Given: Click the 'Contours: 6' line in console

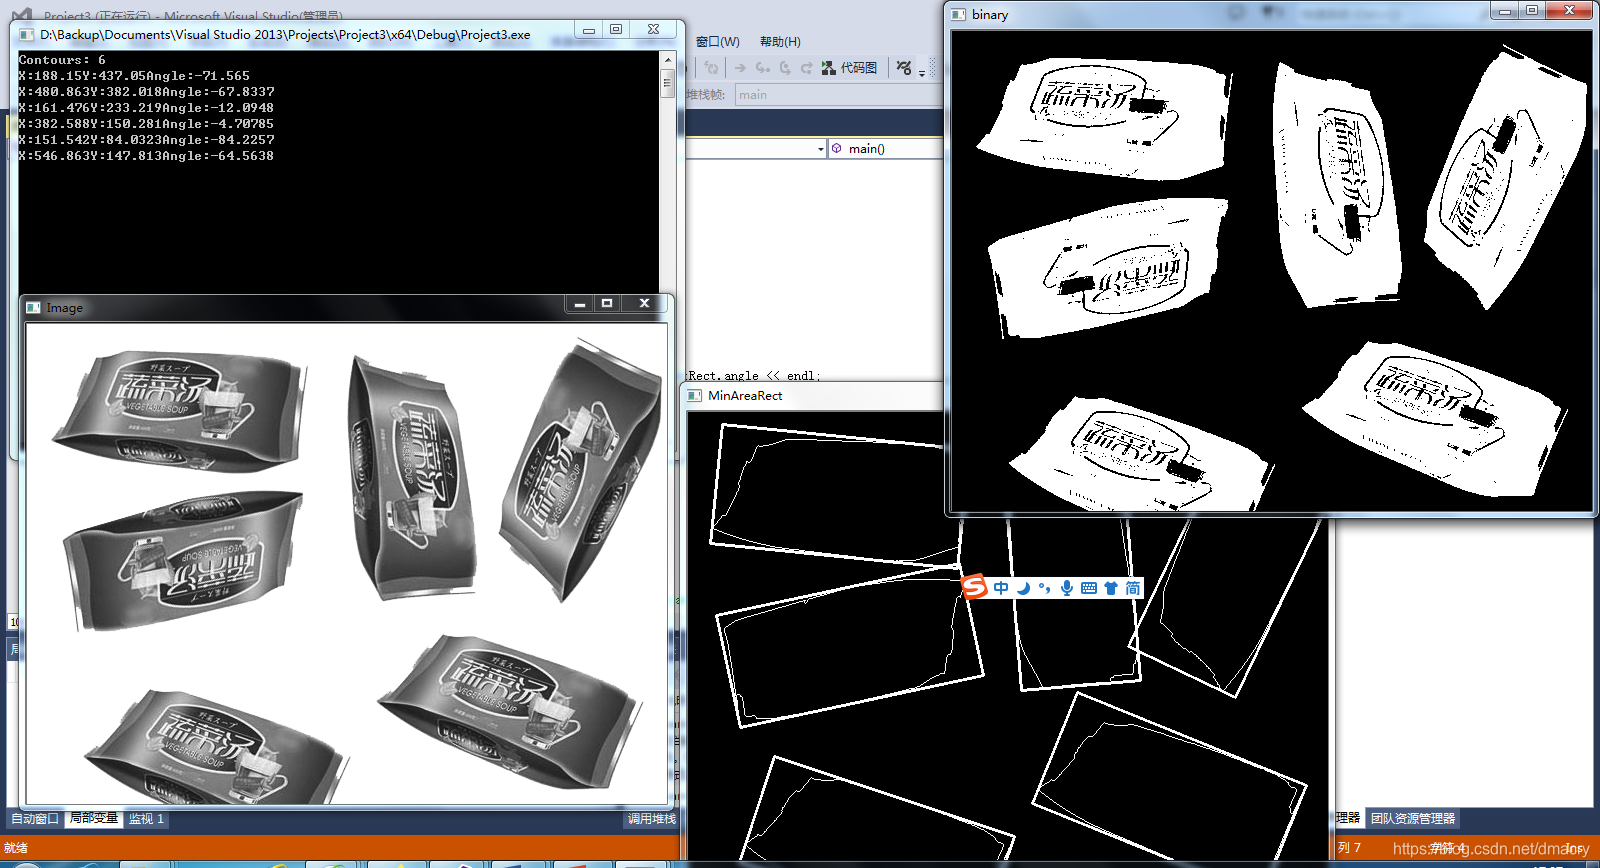Looking at the screenshot, I should click(62, 60).
